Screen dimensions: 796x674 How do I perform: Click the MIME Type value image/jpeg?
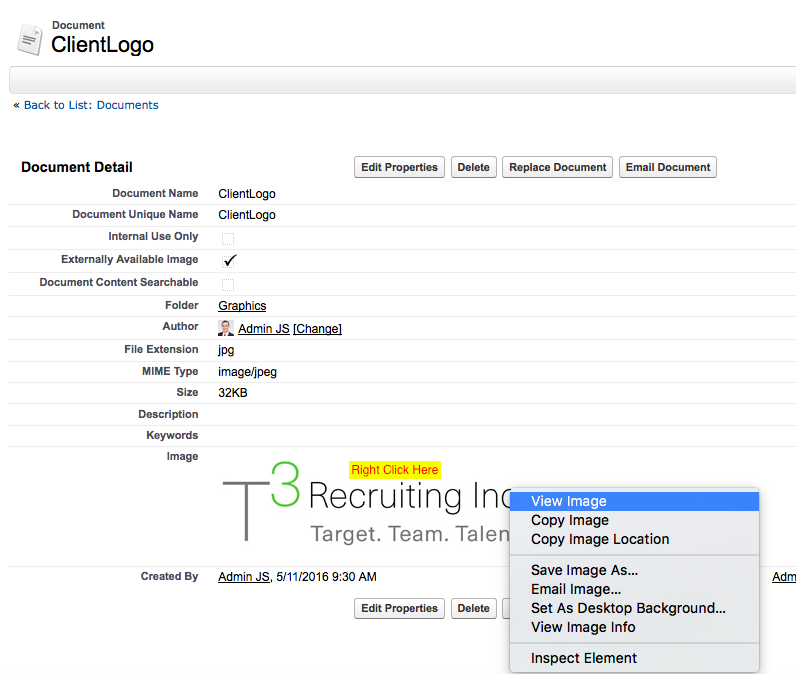point(247,372)
